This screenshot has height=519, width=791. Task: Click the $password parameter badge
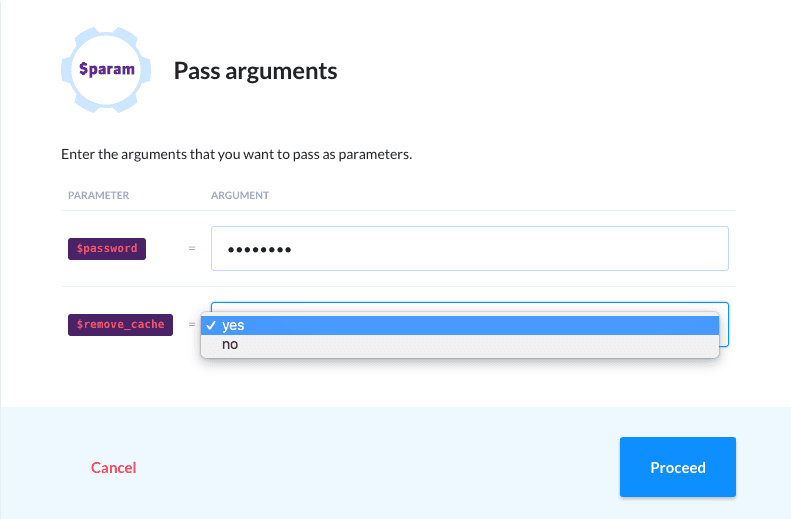click(107, 248)
